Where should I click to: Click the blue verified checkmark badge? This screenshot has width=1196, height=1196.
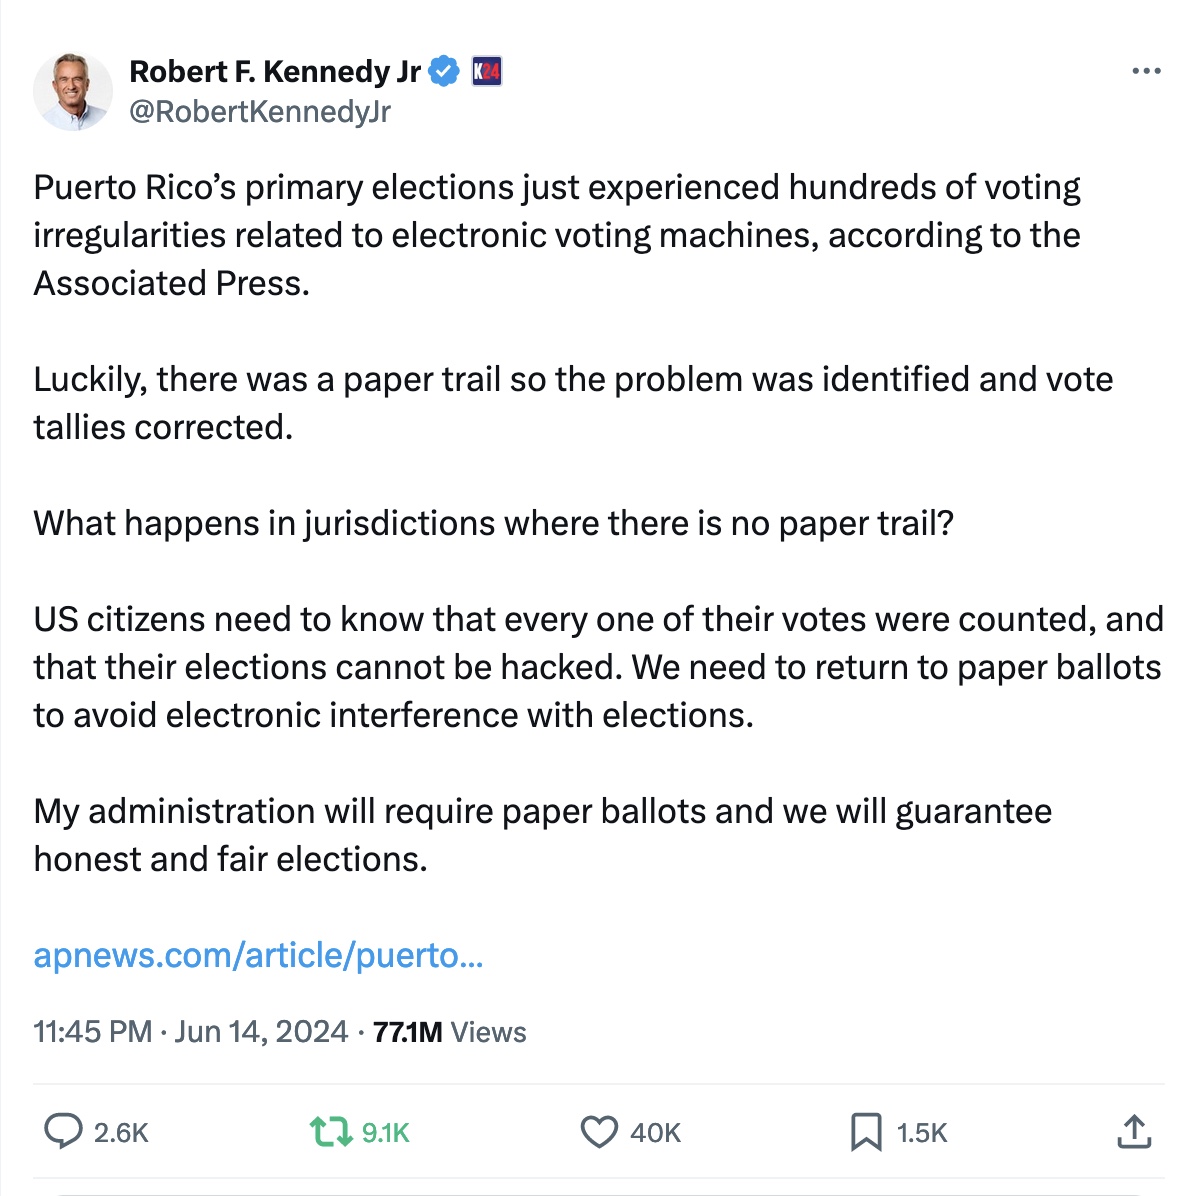pyautogui.click(x=444, y=72)
